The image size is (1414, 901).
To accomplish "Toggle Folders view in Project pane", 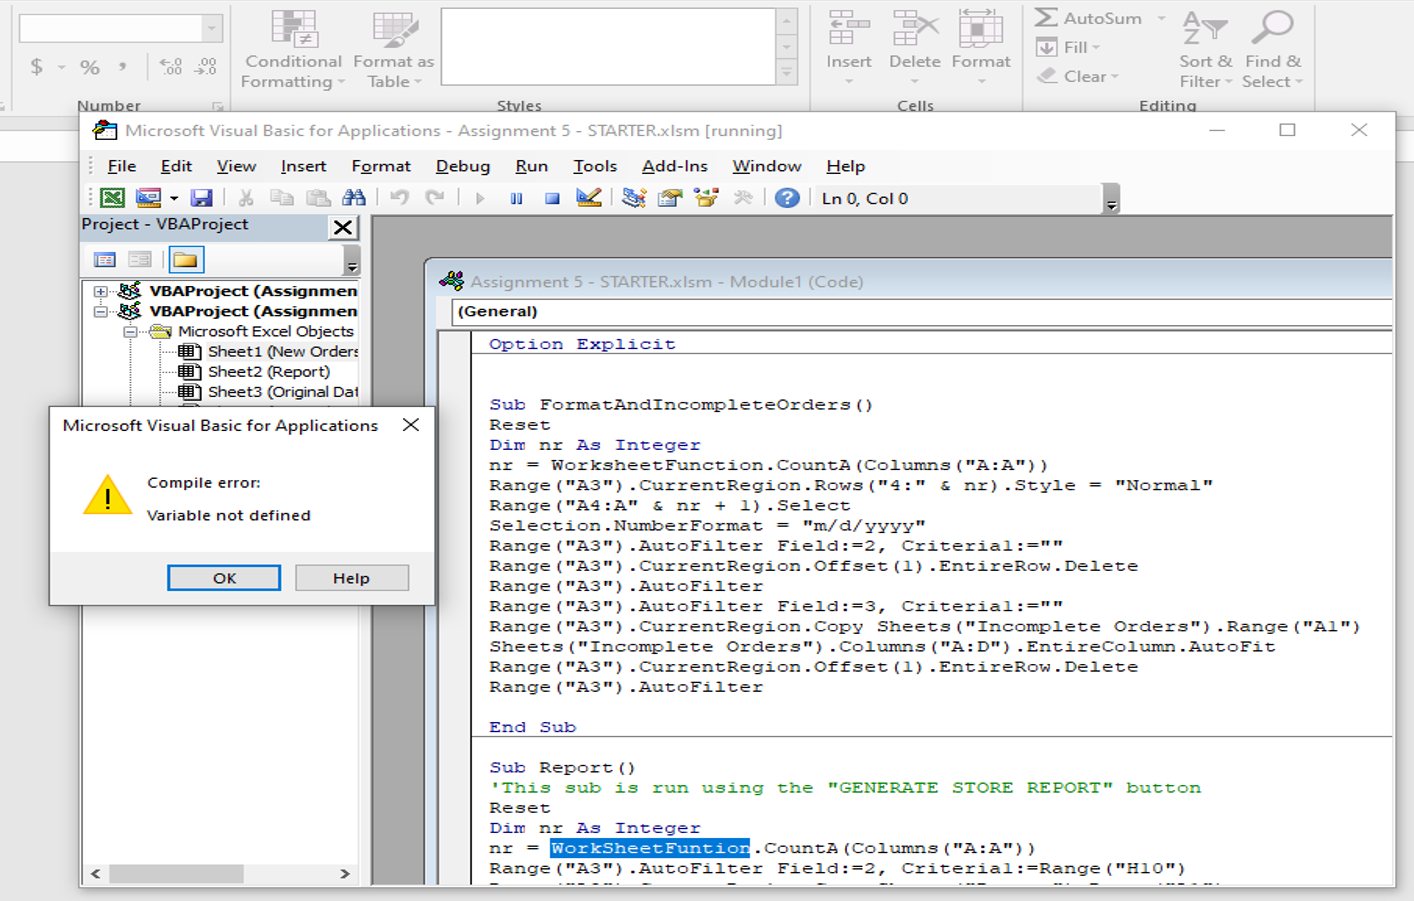I will [186, 260].
